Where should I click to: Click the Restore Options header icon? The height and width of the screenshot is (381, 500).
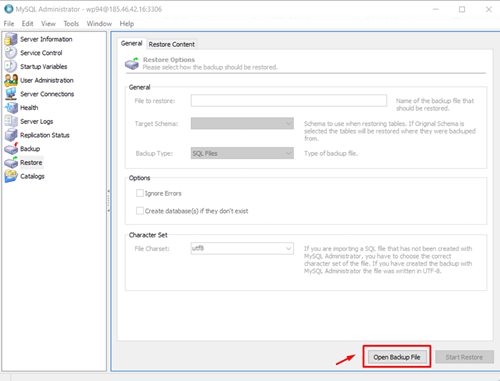click(132, 63)
